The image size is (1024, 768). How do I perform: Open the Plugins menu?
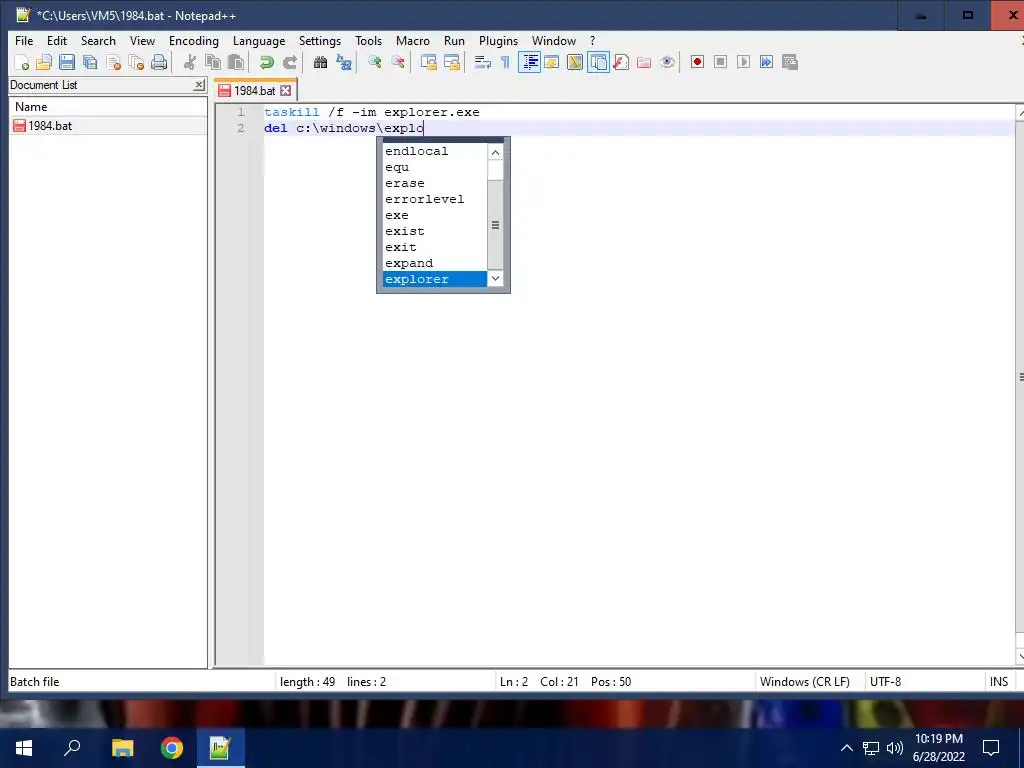498,40
